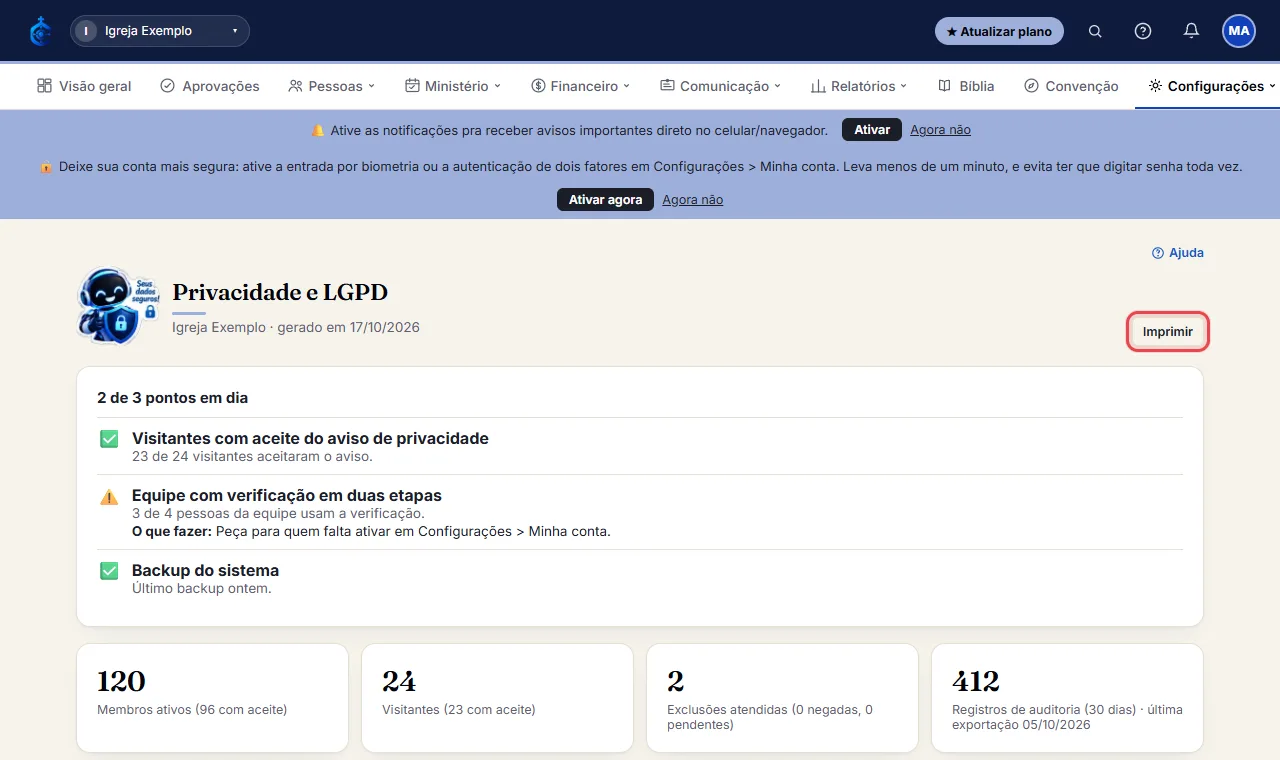Dismiss security banner with Agora não
The height and width of the screenshot is (760, 1280).
pos(692,200)
